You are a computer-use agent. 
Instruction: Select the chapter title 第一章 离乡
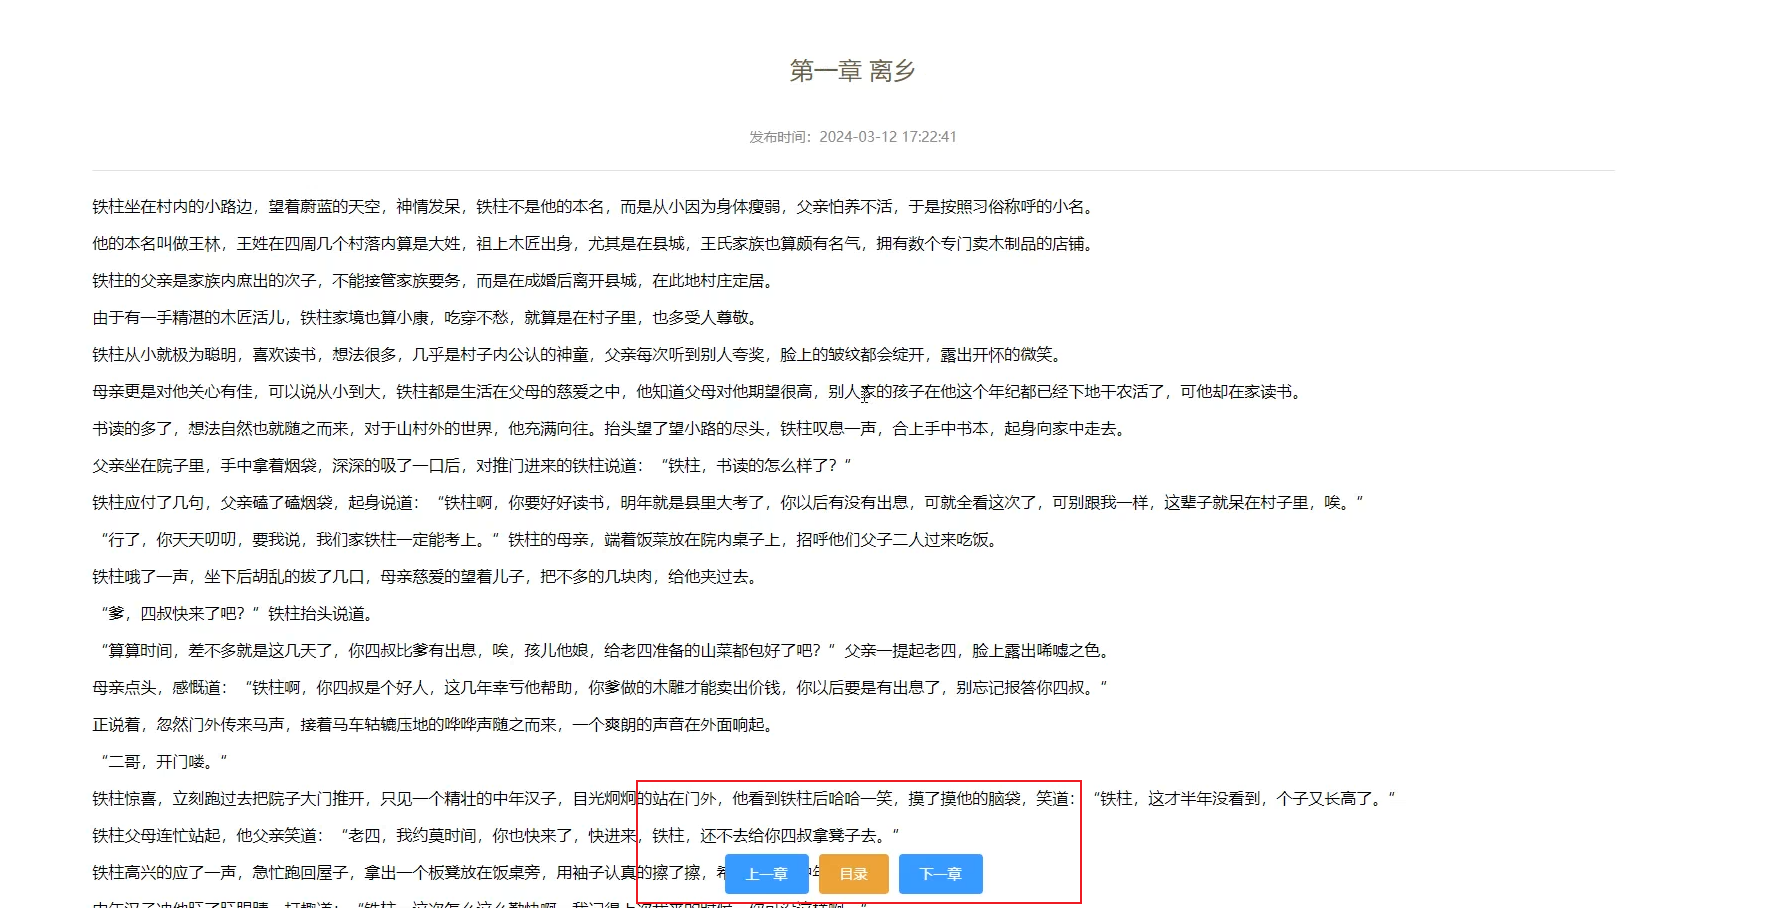point(852,71)
